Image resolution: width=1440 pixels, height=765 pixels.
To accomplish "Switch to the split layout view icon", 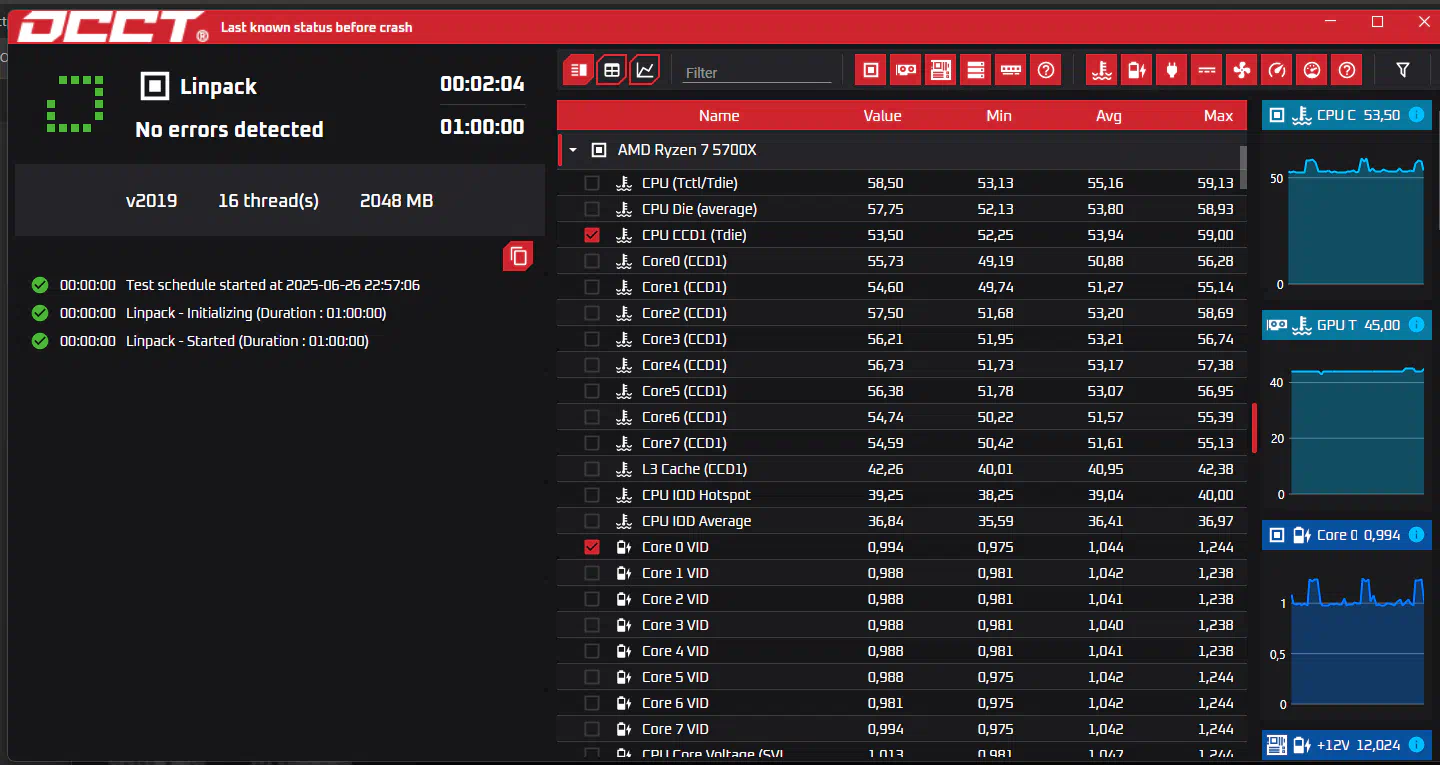I will pyautogui.click(x=577, y=70).
